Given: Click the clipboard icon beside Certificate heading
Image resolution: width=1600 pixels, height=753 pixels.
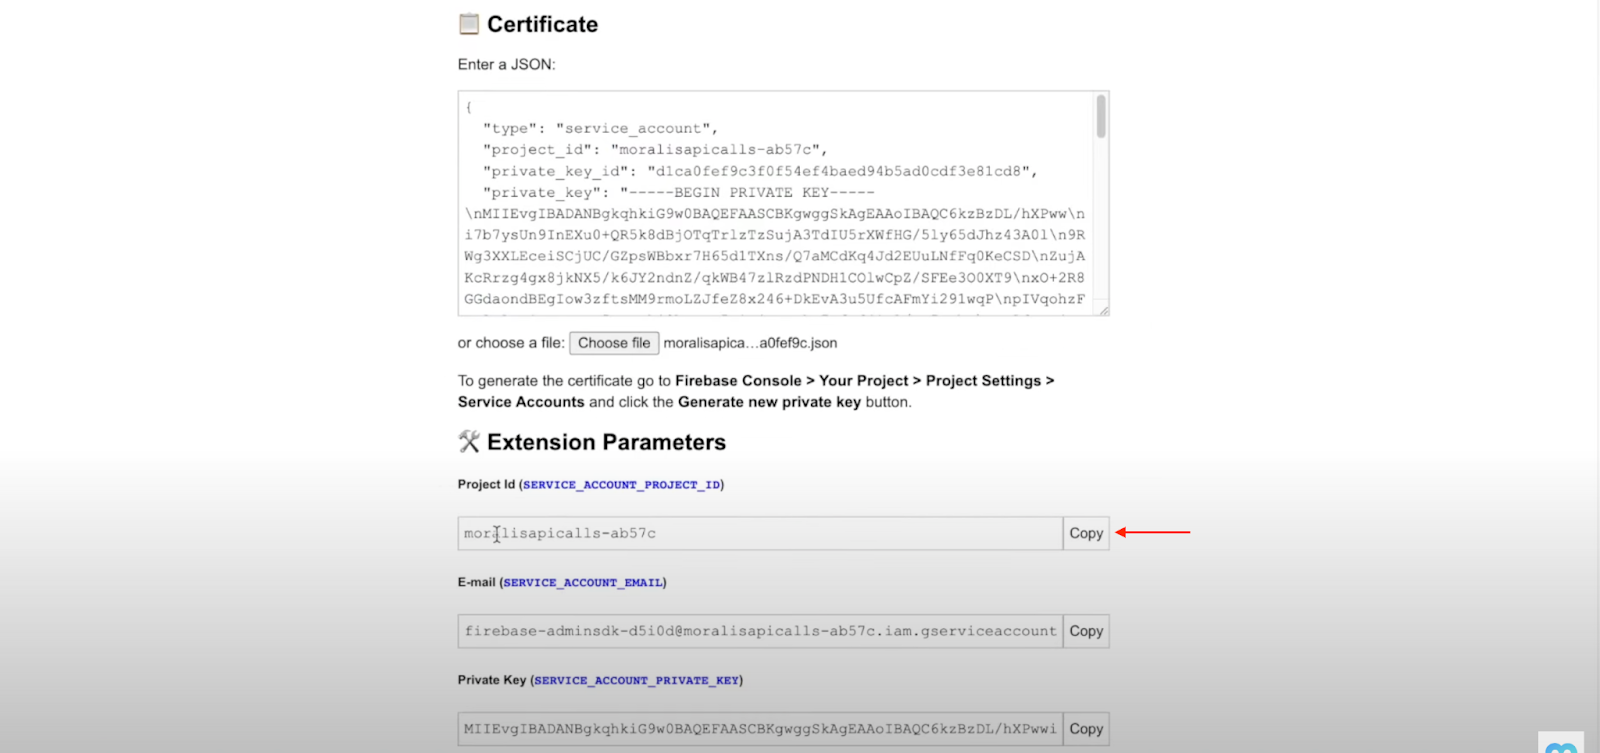Looking at the screenshot, I should [467, 22].
